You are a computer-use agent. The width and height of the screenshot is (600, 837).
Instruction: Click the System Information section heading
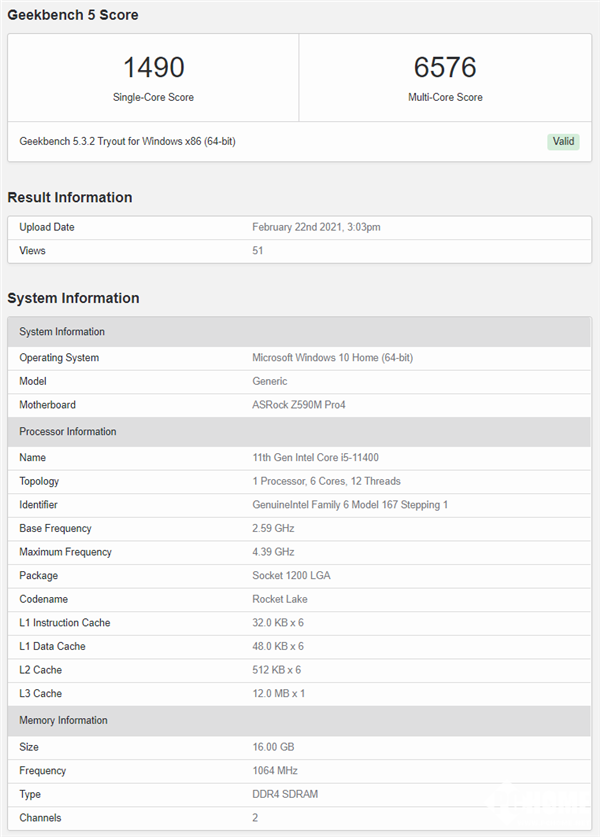73,298
